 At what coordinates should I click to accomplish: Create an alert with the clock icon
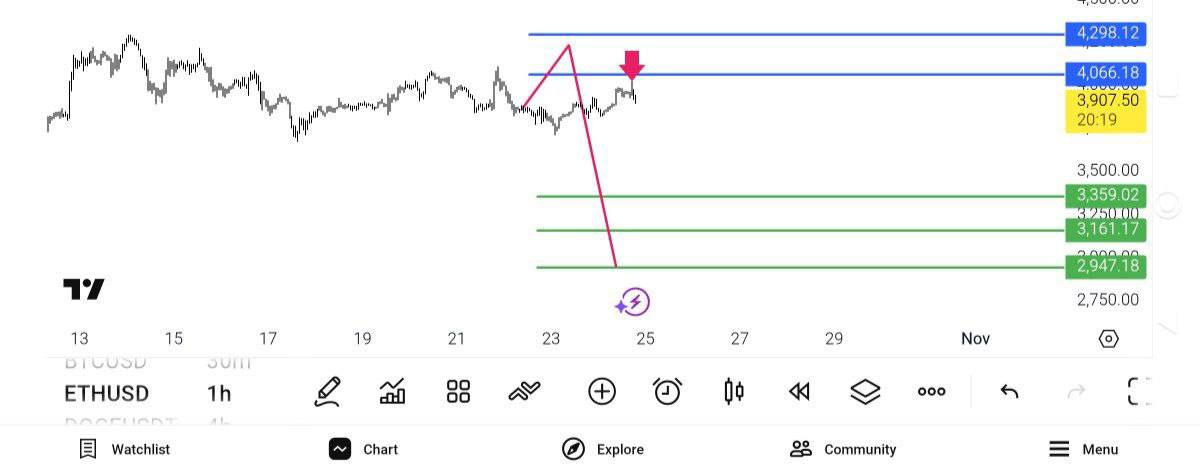[x=667, y=392]
